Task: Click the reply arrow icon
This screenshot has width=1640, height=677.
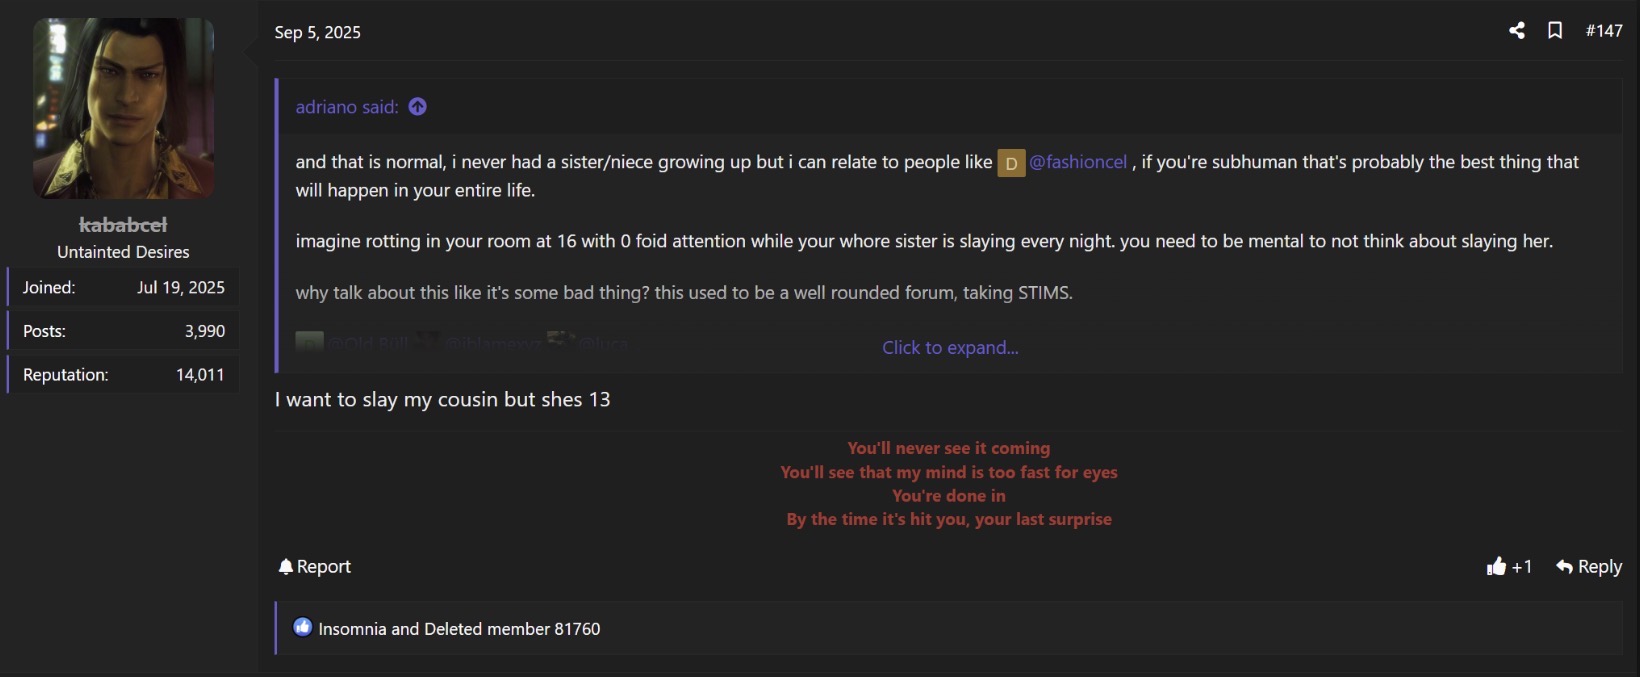Action: click(x=1565, y=567)
